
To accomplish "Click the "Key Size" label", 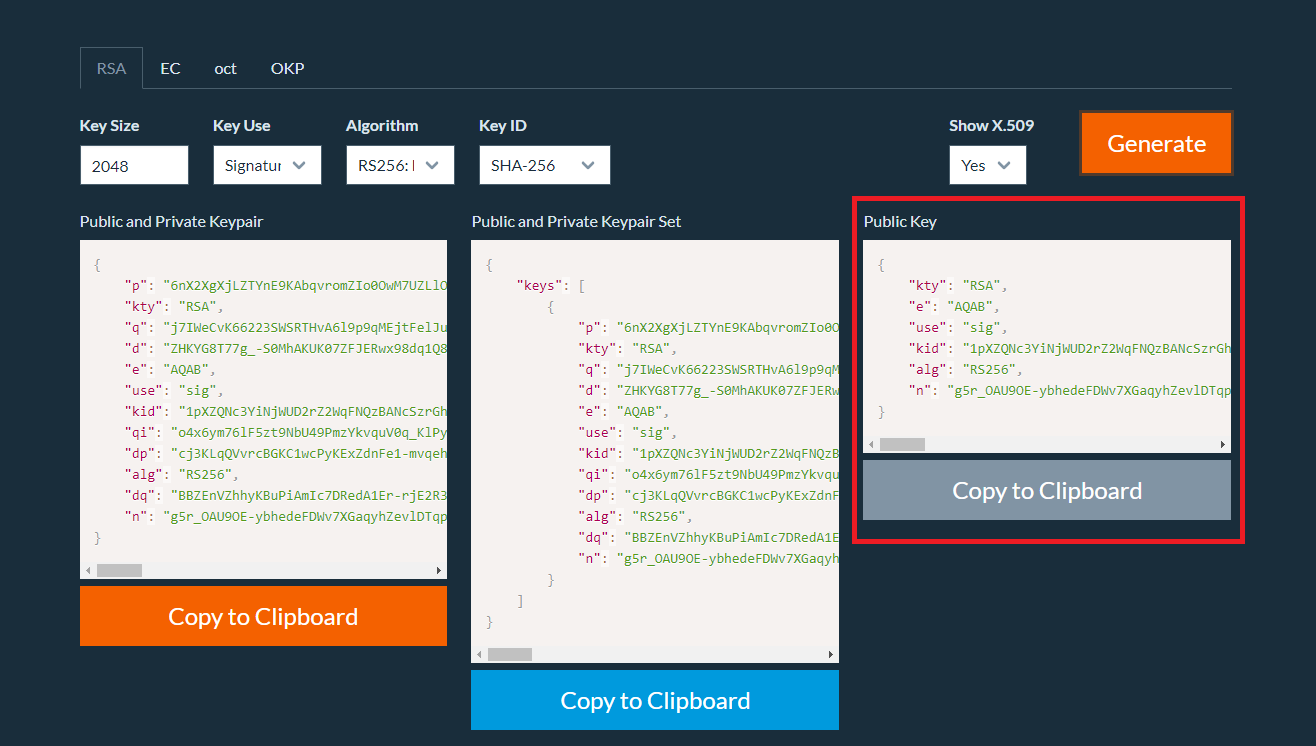I will 109,126.
